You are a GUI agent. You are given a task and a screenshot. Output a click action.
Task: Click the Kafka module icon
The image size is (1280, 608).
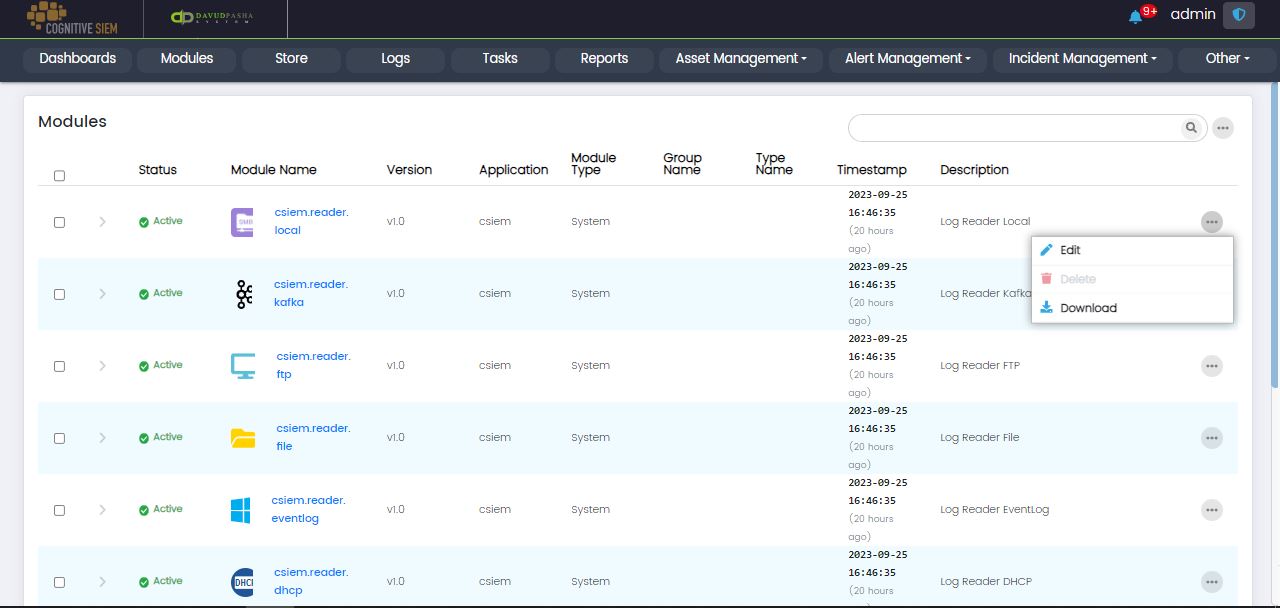tap(243, 294)
